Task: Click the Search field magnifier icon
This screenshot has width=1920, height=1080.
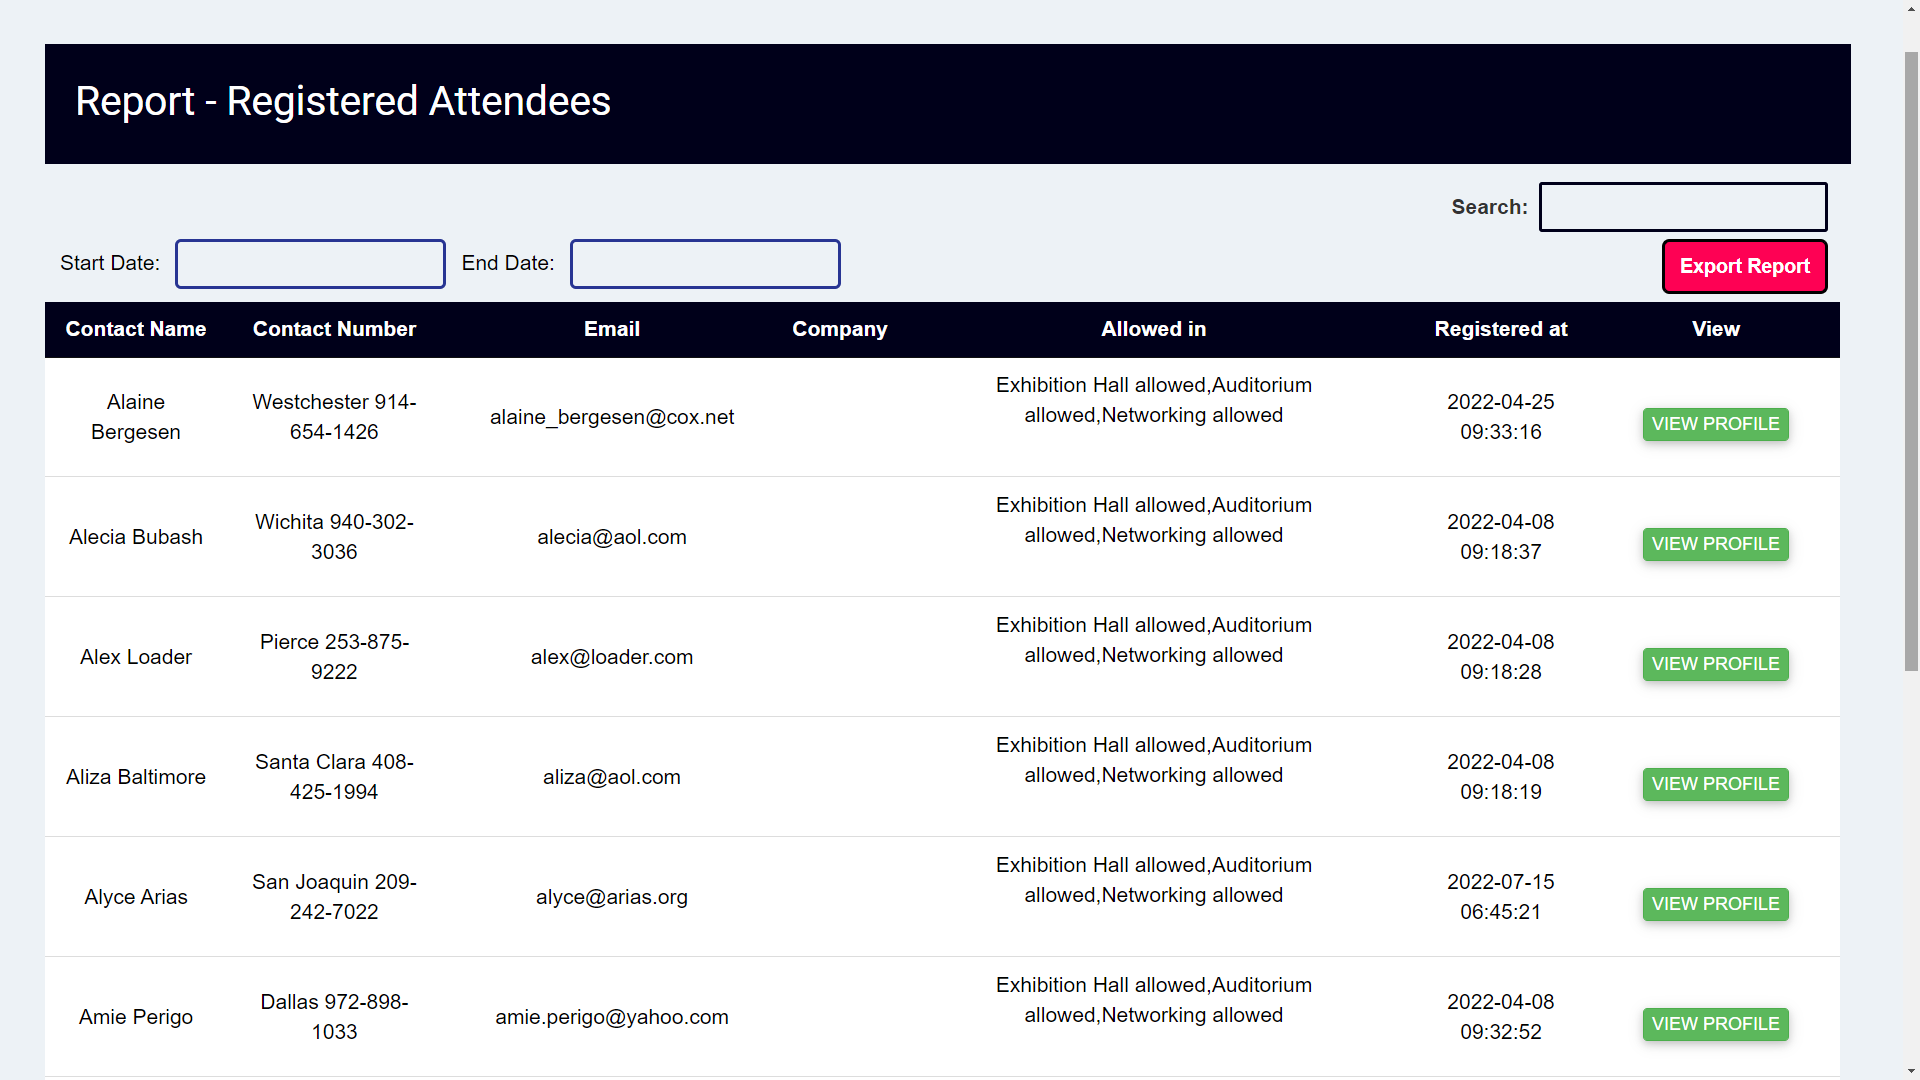Action: (1683, 207)
